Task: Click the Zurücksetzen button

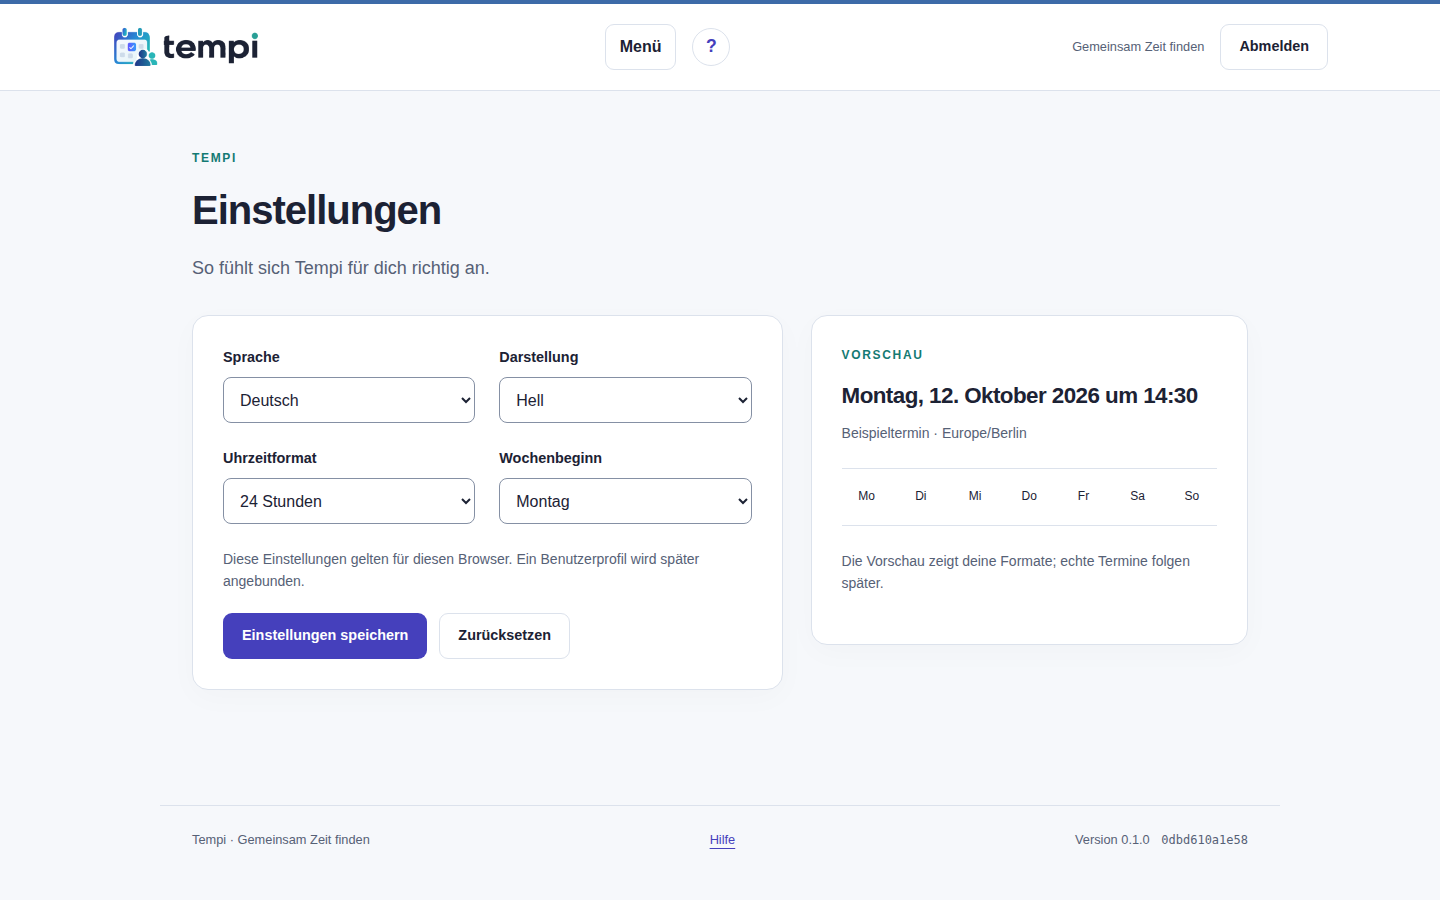Action: click(x=504, y=636)
